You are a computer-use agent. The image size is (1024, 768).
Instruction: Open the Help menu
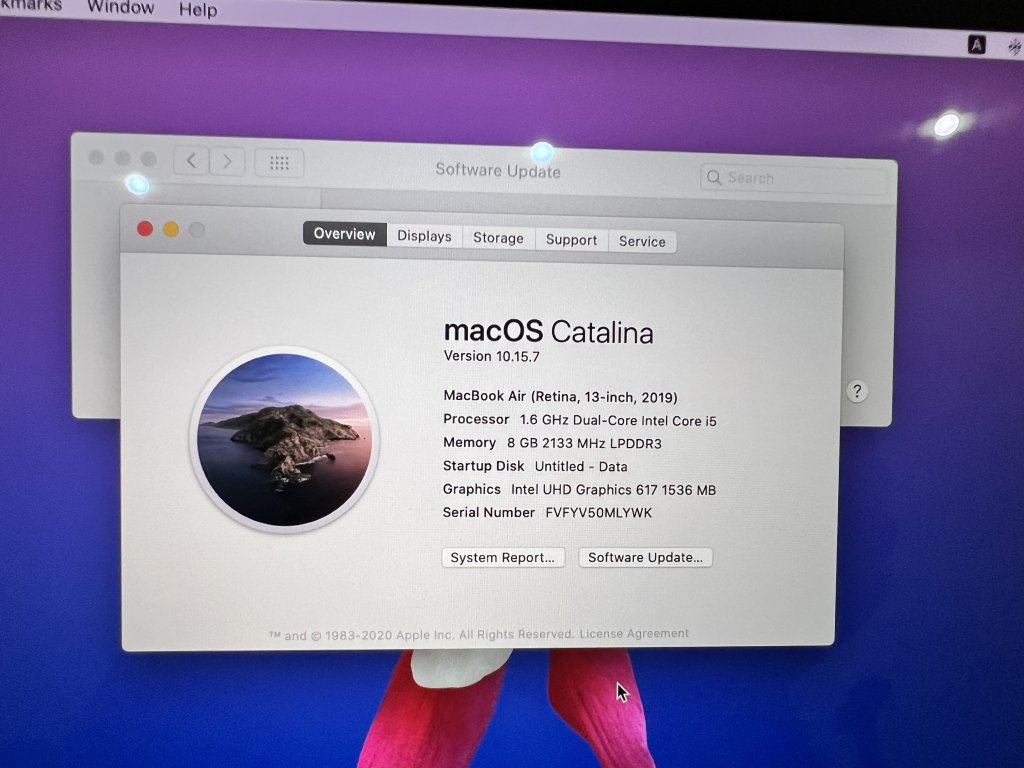[x=198, y=10]
